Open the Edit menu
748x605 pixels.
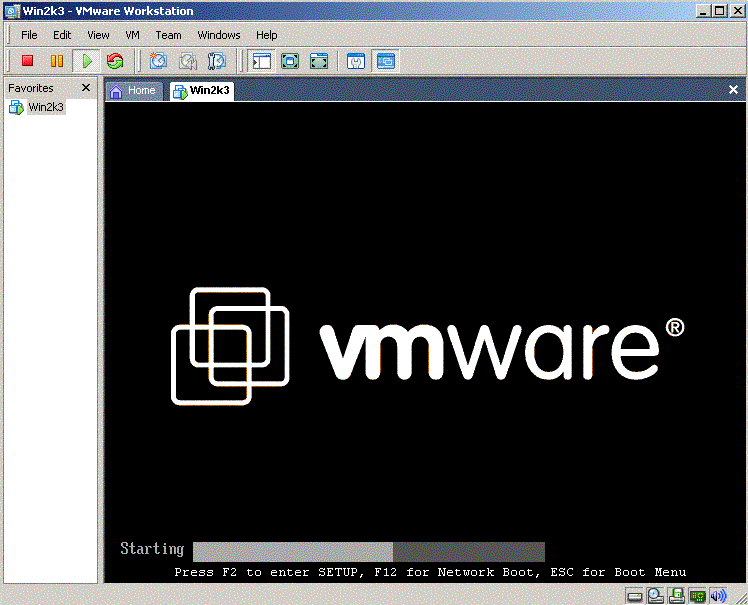click(62, 35)
